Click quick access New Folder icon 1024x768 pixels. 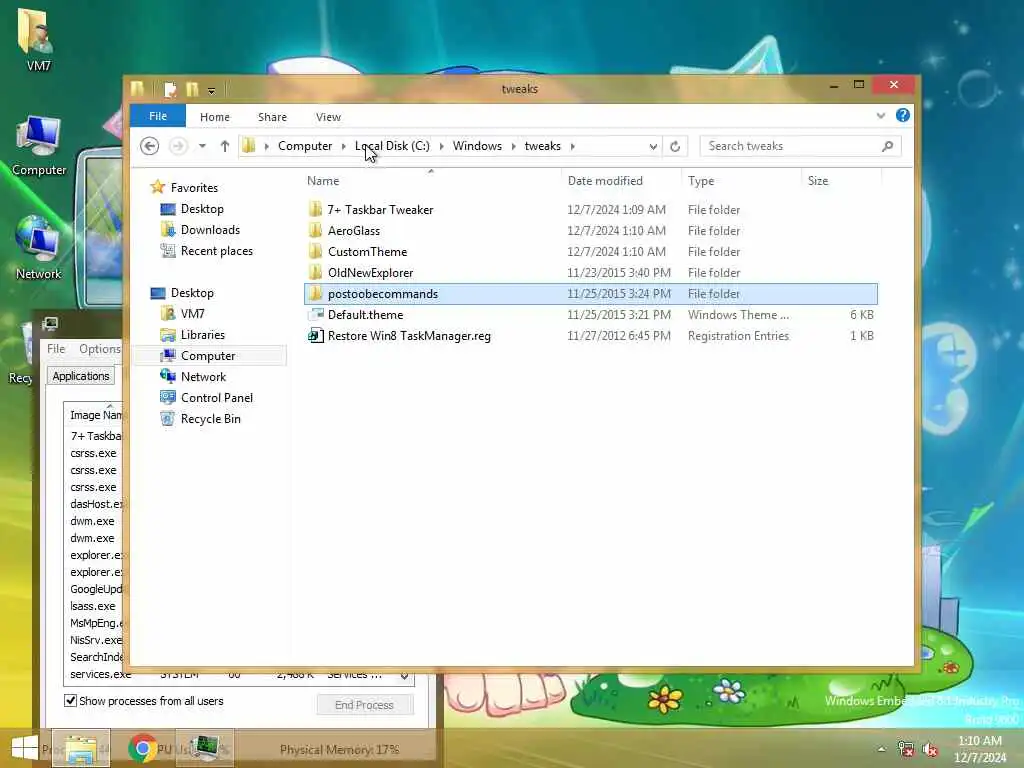click(x=192, y=89)
